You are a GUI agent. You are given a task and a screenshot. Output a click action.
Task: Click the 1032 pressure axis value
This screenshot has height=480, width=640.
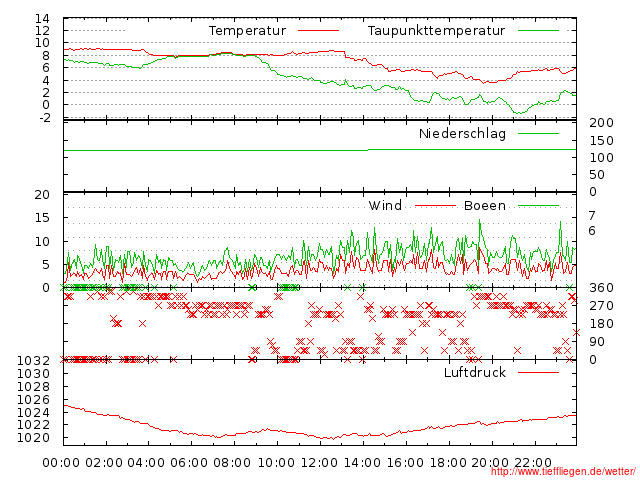(33, 360)
